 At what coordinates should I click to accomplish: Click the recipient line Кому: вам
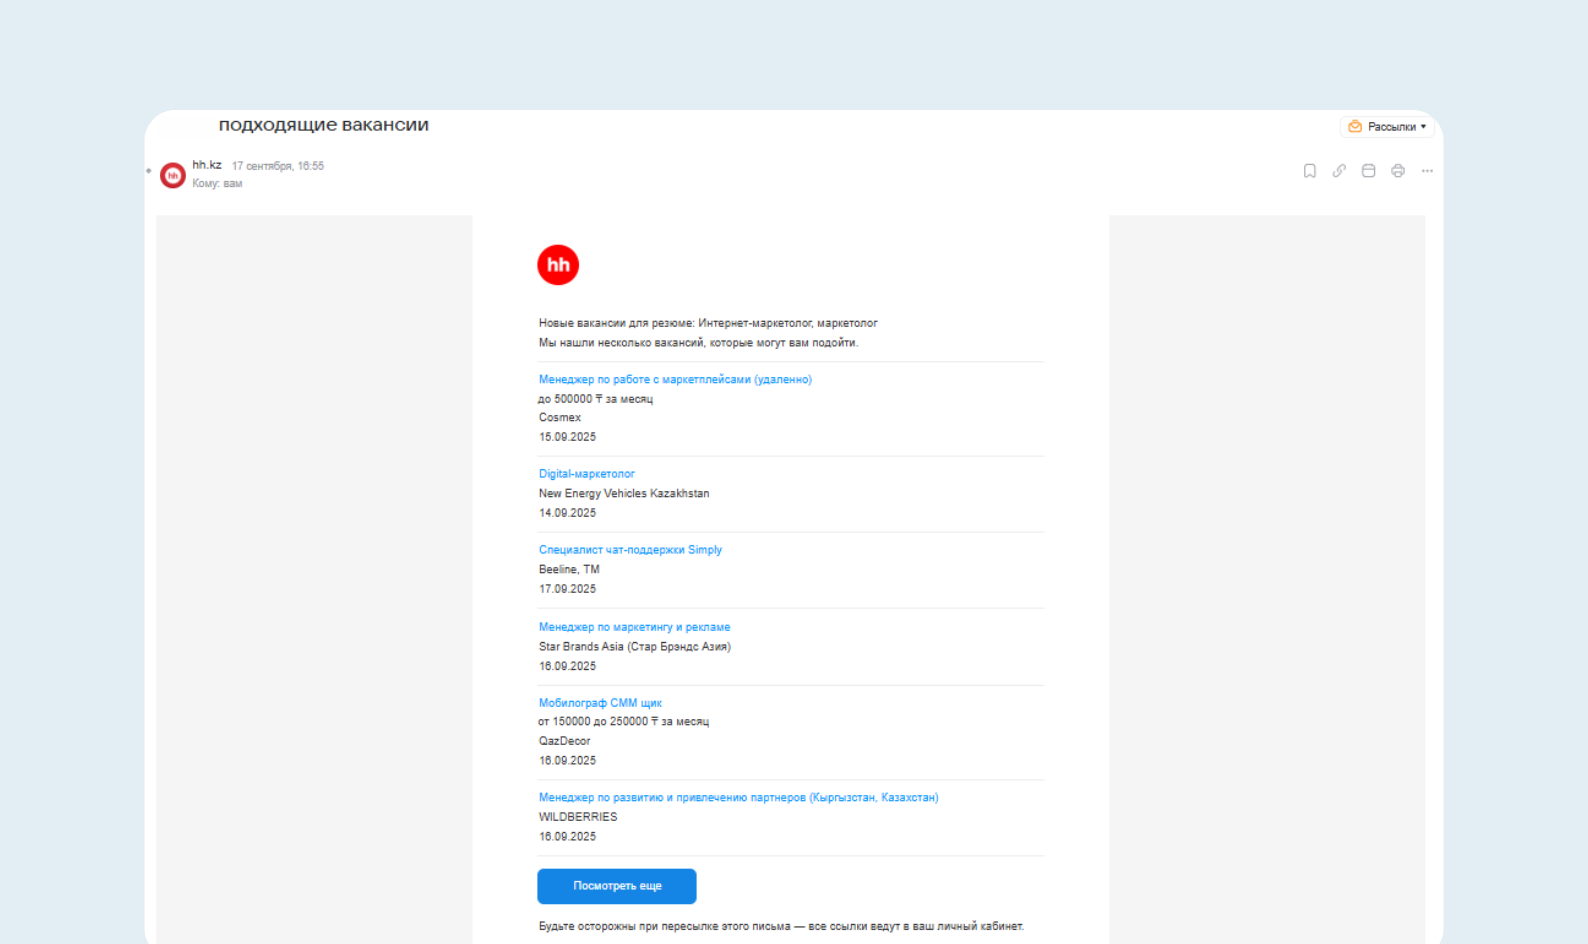[x=217, y=184]
